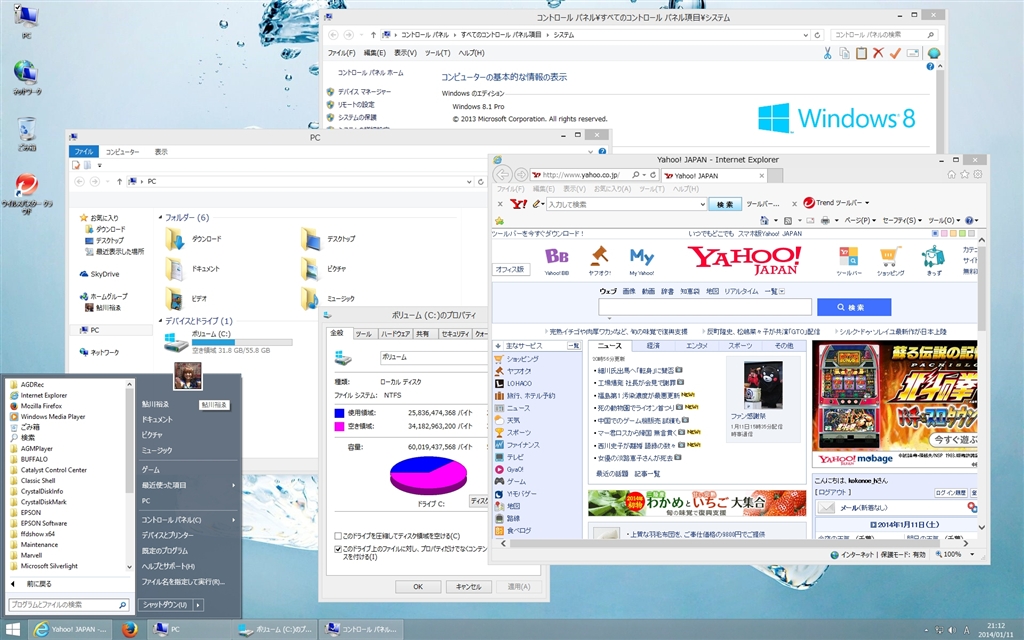The width and height of the screenshot is (1024, 640).
Task: Collapse the Folders (6) group in PC window
Action: pyautogui.click(x=161, y=217)
